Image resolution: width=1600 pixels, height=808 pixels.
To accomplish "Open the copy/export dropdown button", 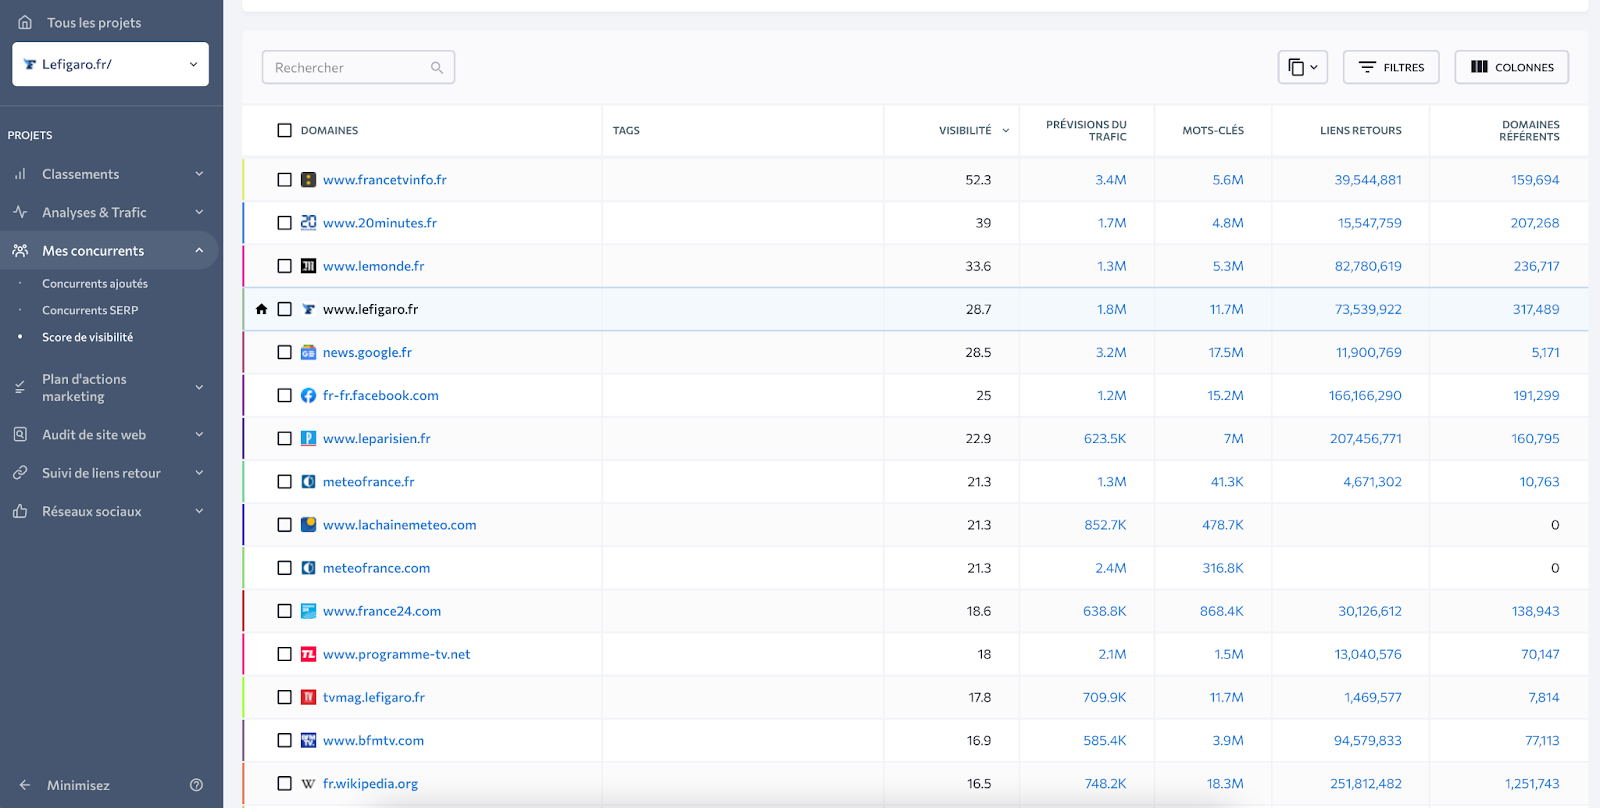I will click(1302, 67).
